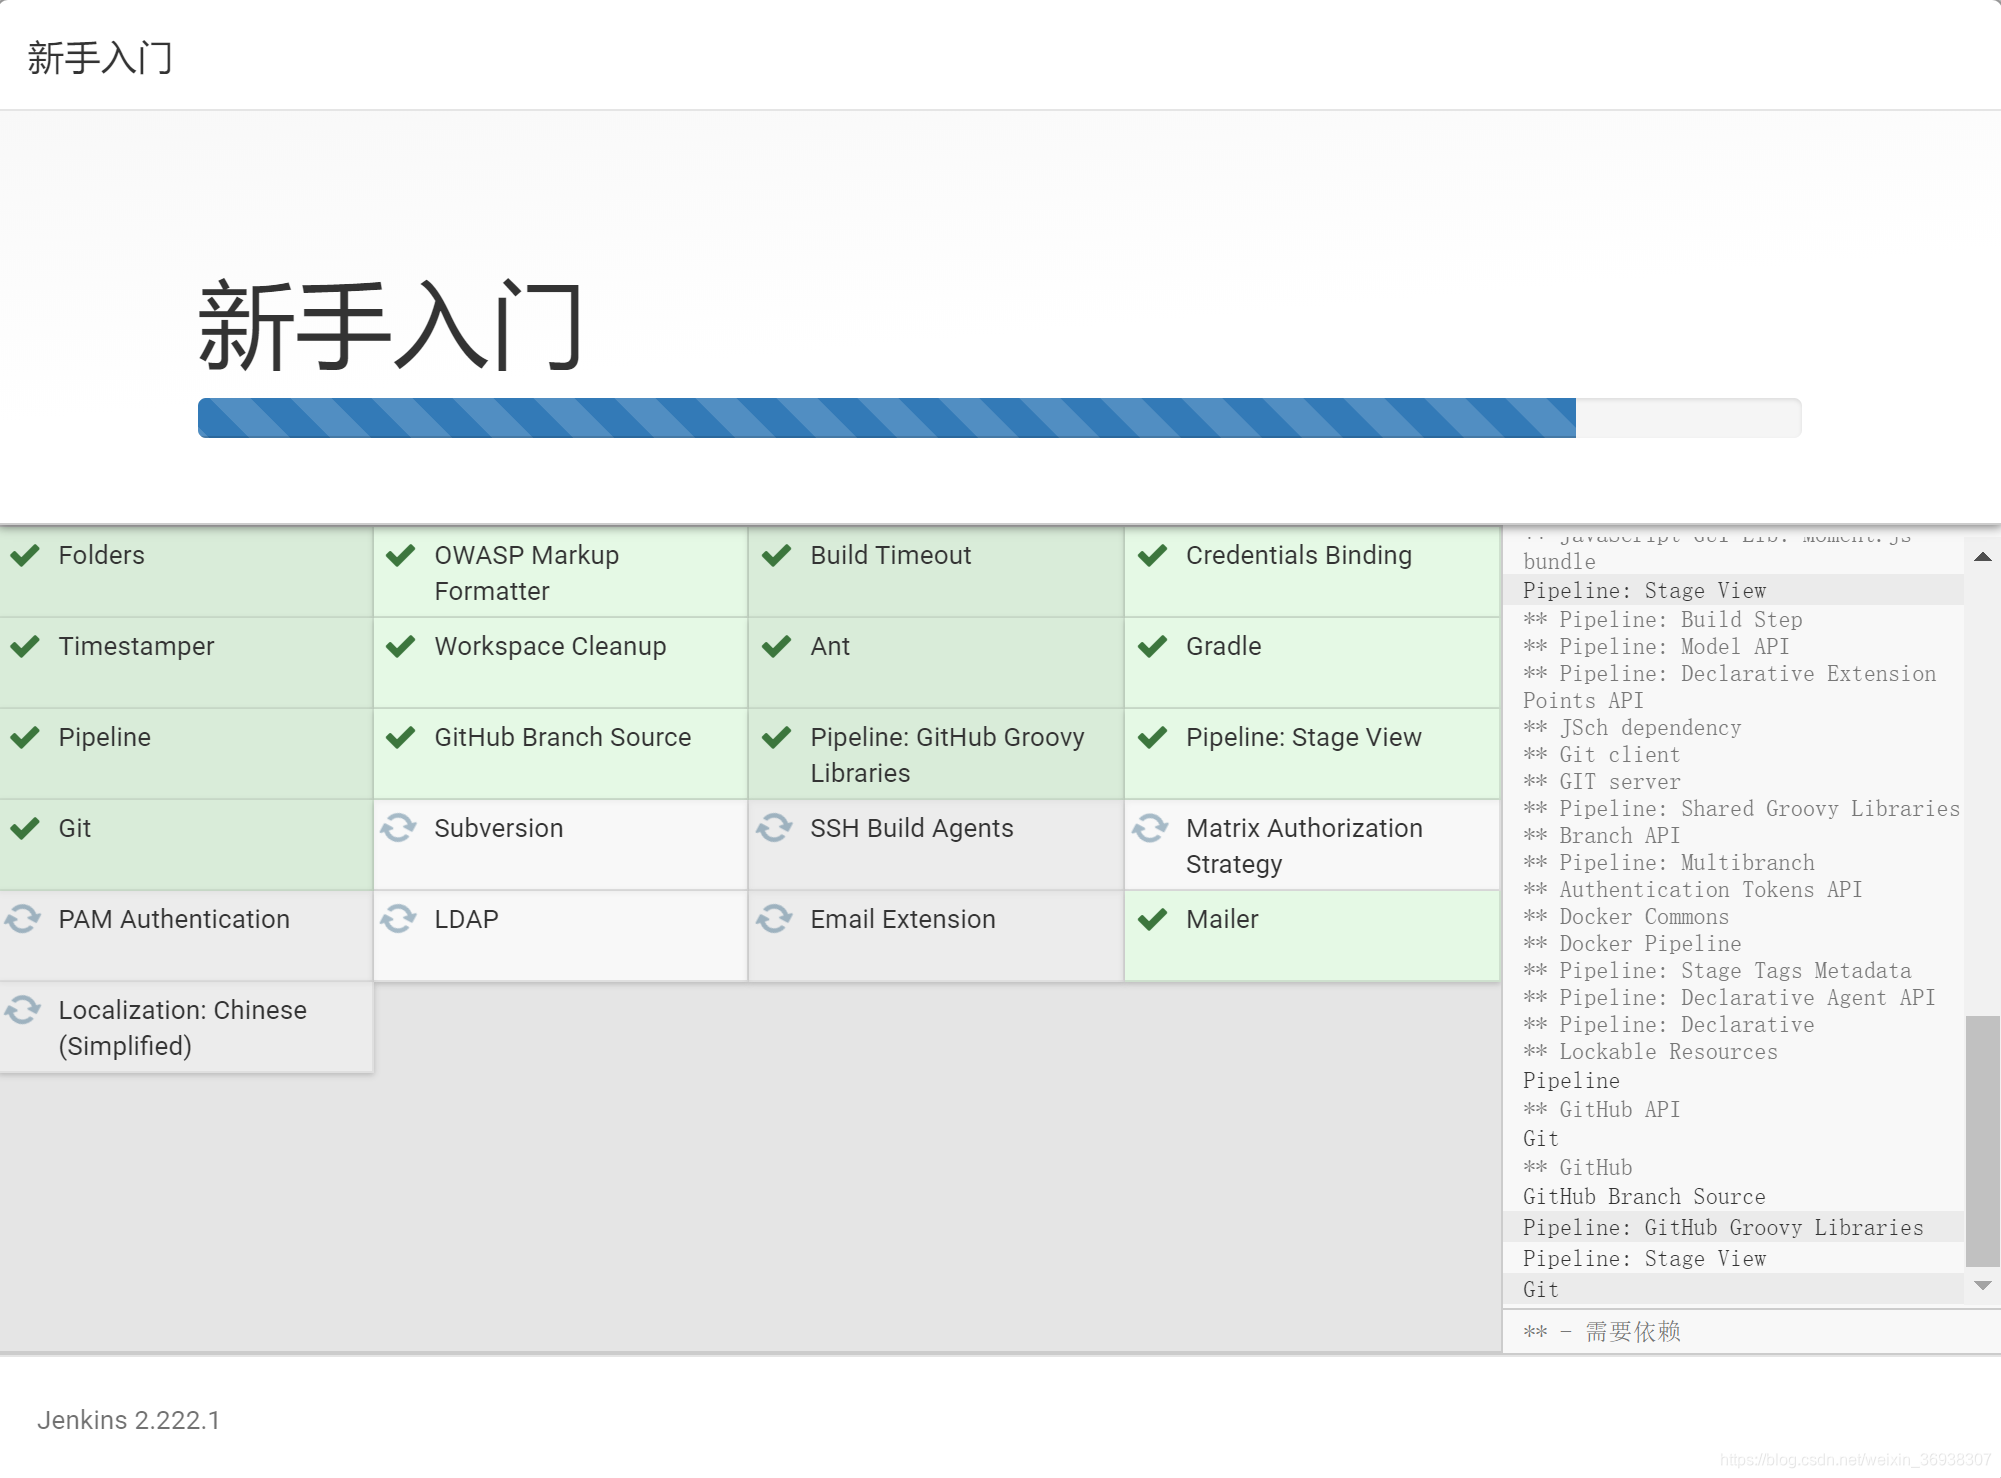Click the Credentials Binding plugin entry
Image resolution: width=2001 pixels, height=1478 pixels.
coord(1299,555)
